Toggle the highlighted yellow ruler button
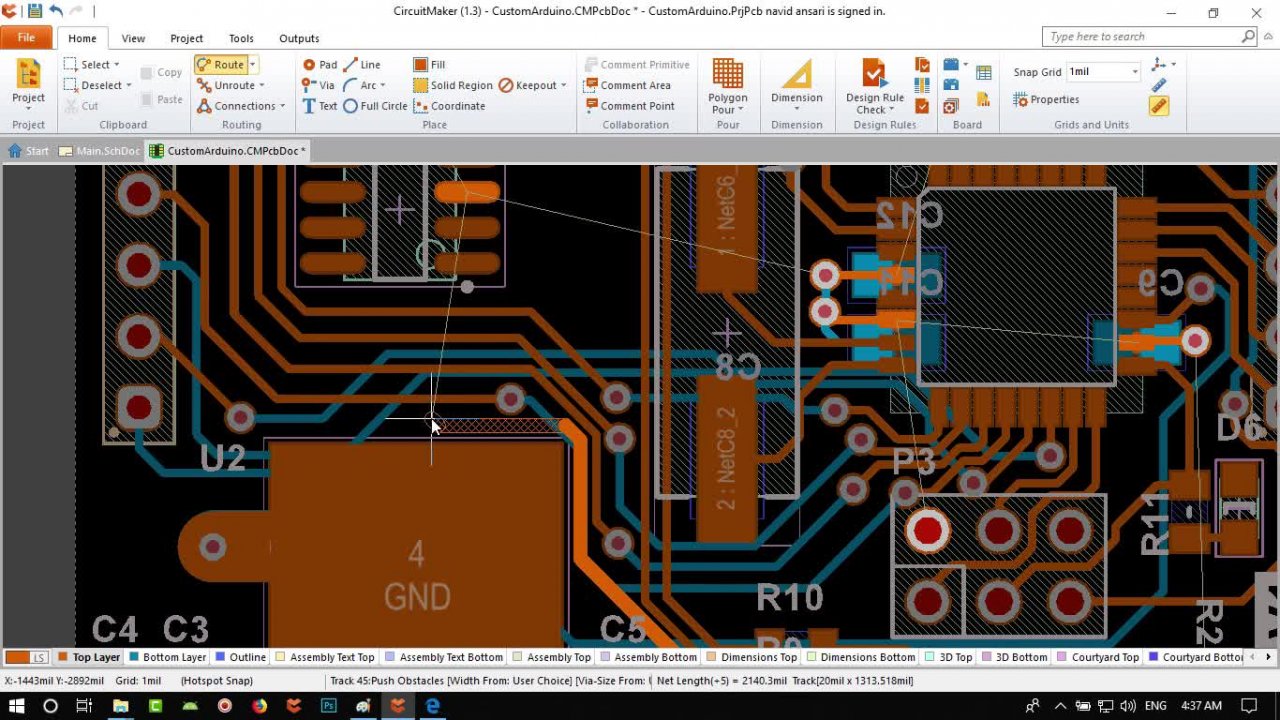The height and width of the screenshot is (720, 1280). (1159, 106)
